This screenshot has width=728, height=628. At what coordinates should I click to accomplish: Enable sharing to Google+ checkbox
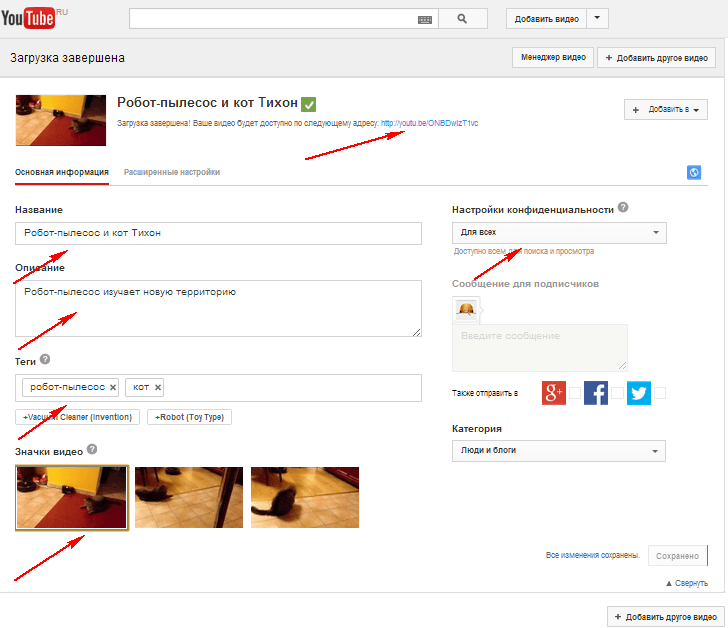coord(575,393)
